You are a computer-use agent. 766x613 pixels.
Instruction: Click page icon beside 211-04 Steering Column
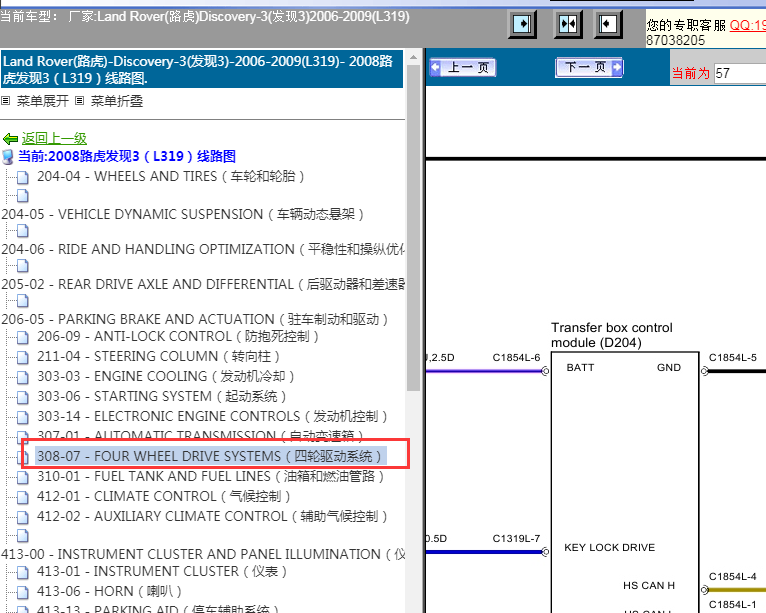pyautogui.click(x=22, y=357)
